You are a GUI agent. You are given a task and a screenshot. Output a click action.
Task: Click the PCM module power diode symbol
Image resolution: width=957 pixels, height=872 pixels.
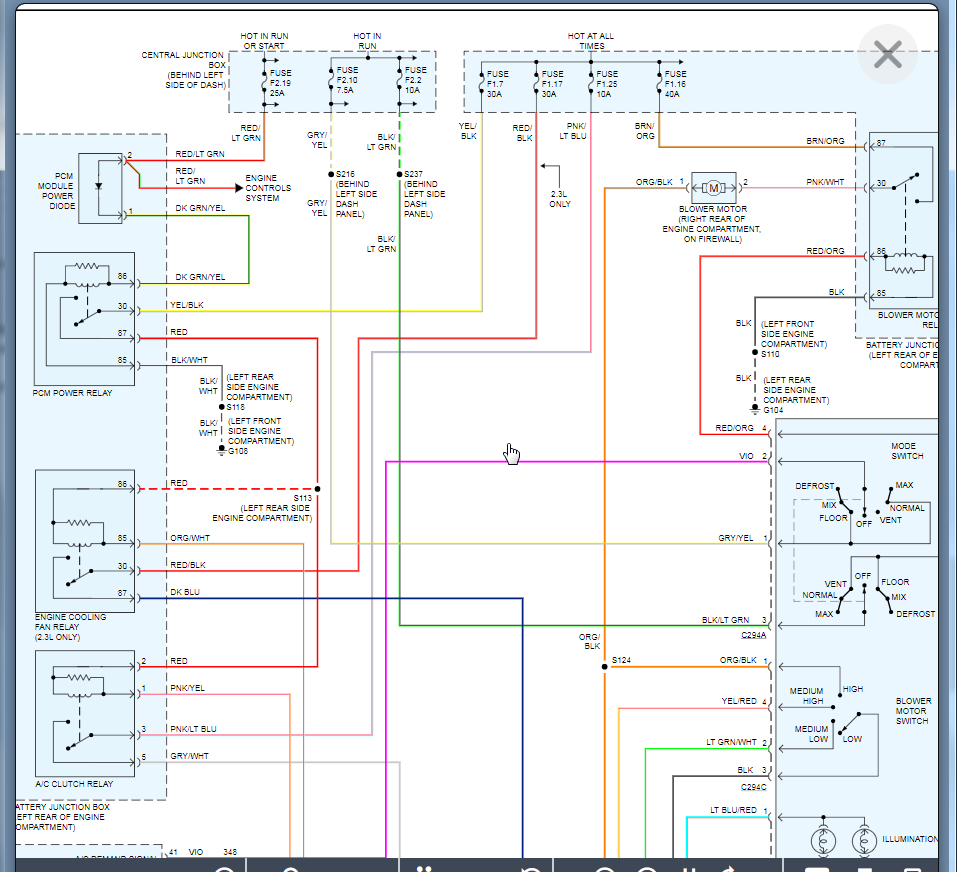pyautogui.click(x=101, y=187)
